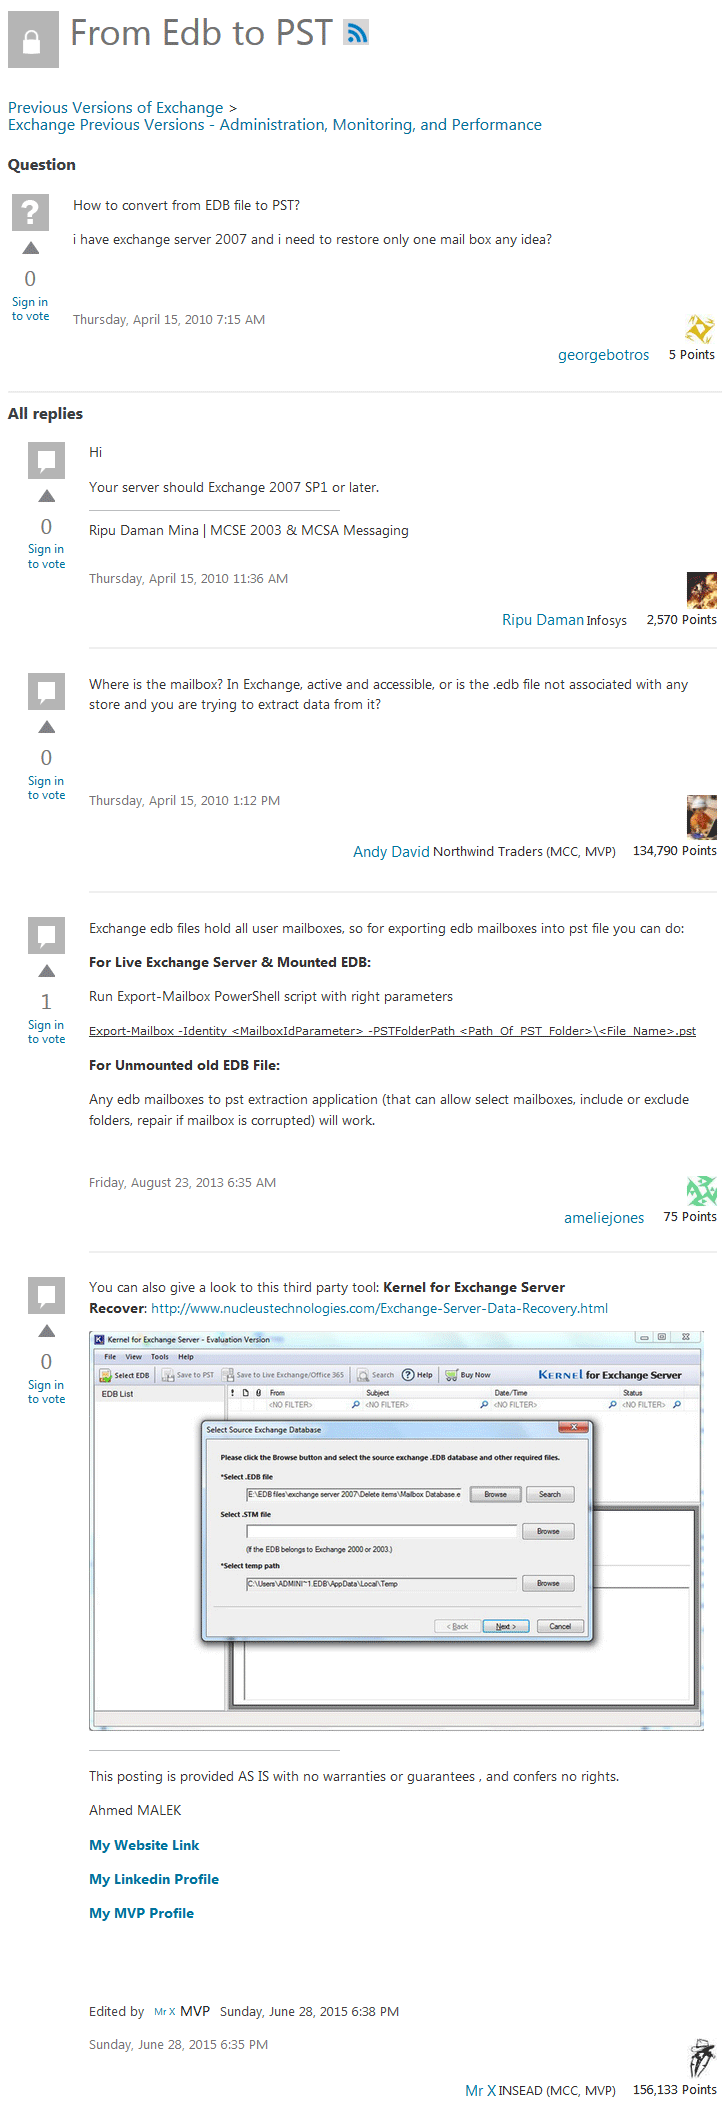Open Ripu Daman profile link
This screenshot has width=726, height=2112.
tap(543, 620)
